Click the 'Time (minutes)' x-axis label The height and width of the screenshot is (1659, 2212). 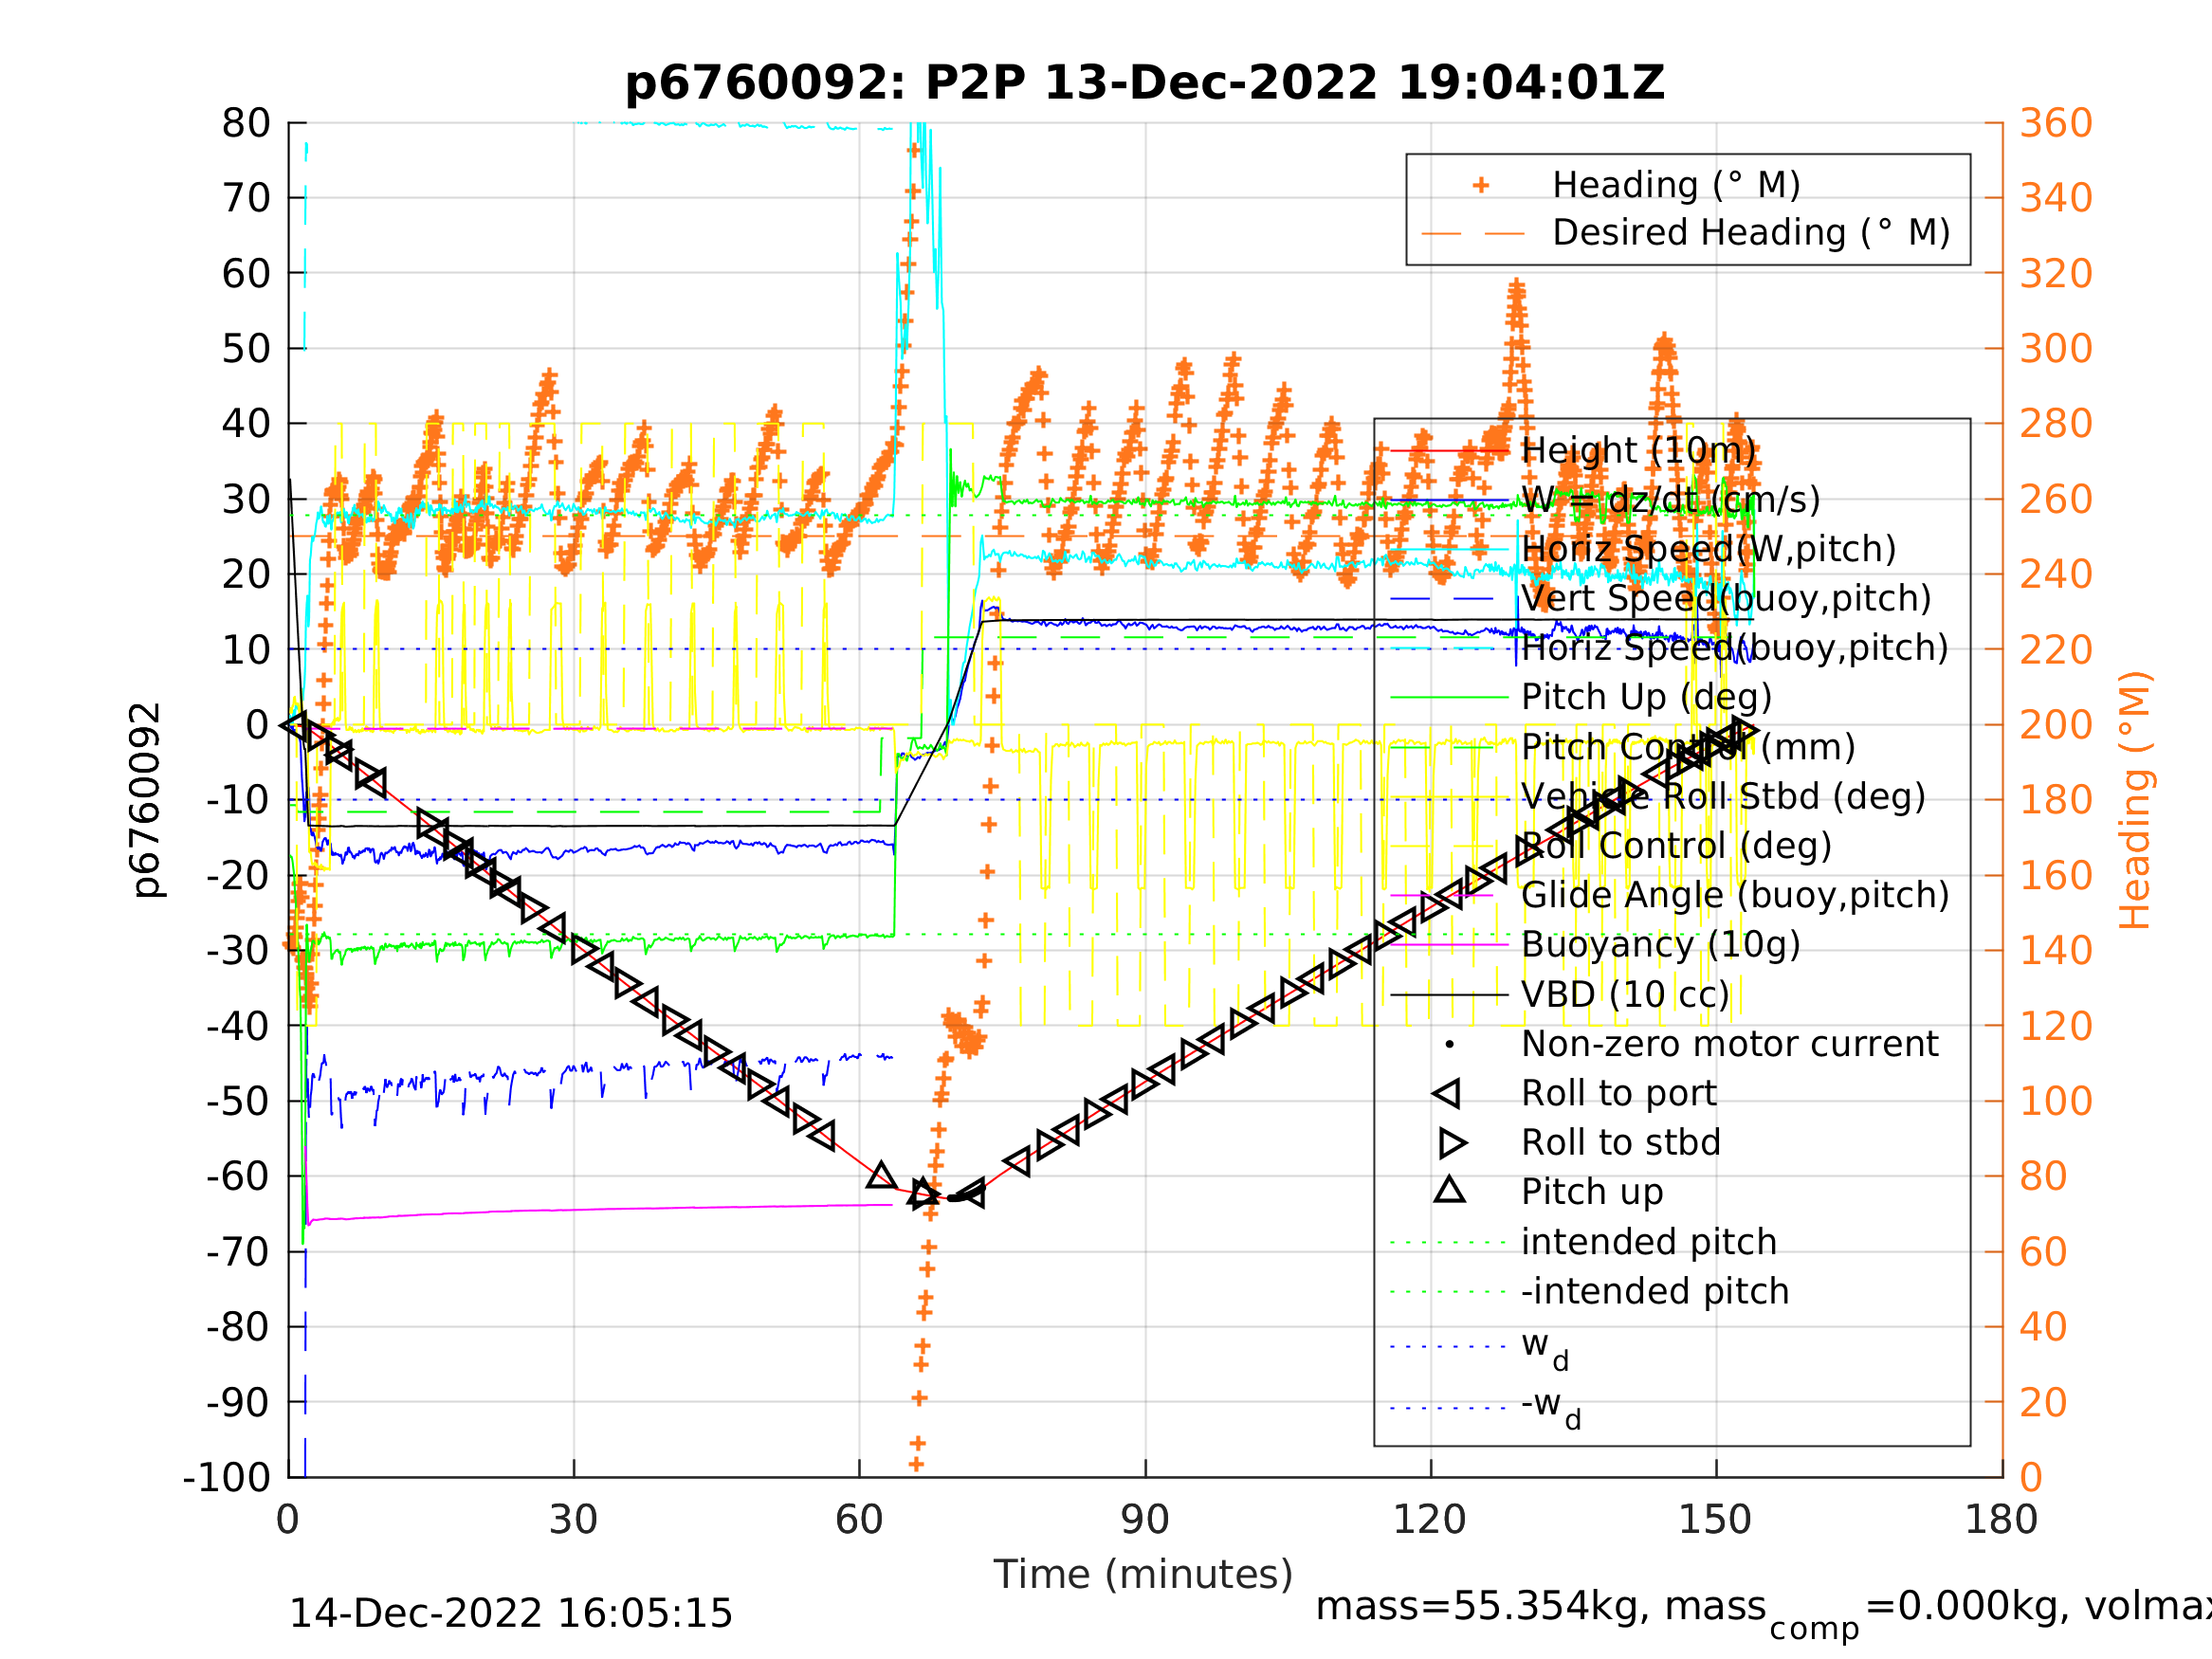(x=1143, y=1575)
